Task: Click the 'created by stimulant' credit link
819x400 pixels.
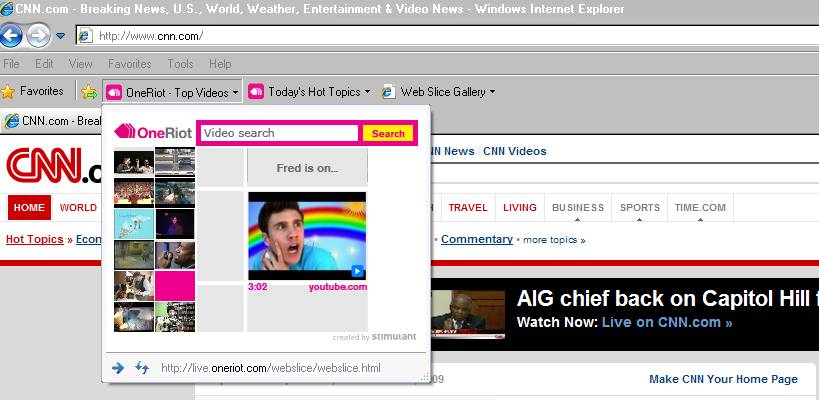Action: (375, 337)
